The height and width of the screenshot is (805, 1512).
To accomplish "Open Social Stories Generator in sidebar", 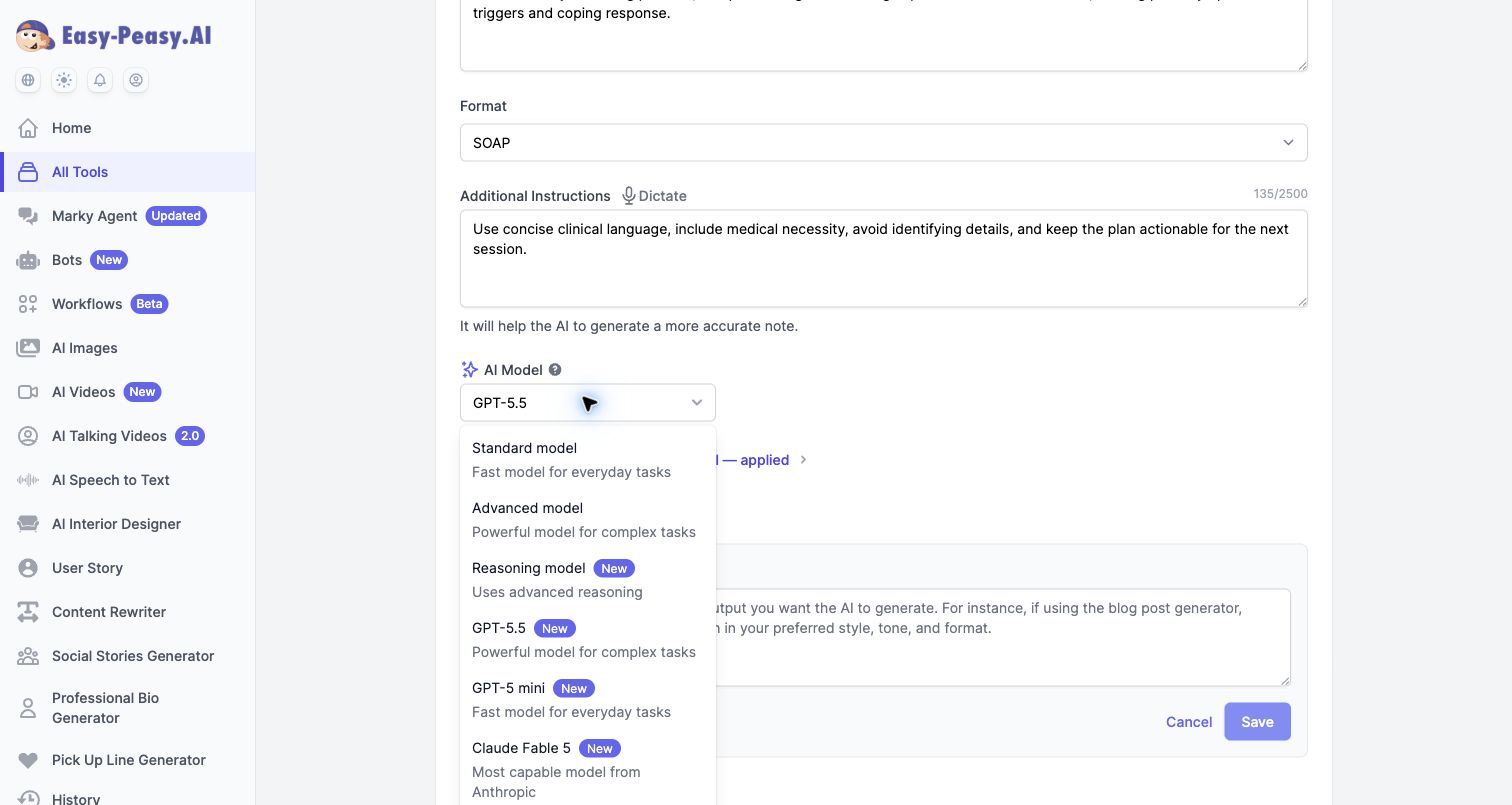I will (128, 656).
